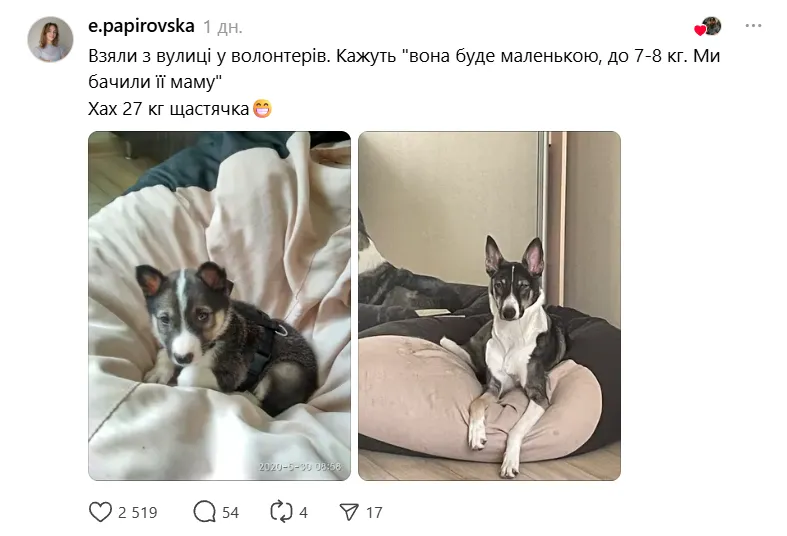The height and width of the screenshot is (536, 787).
Task: Open comments via the speech bubble icon
Action: click(204, 512)
